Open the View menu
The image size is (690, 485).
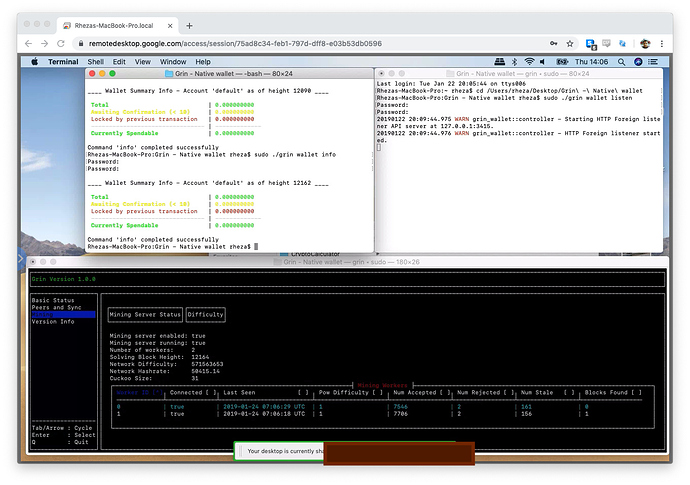coord(143,62)
